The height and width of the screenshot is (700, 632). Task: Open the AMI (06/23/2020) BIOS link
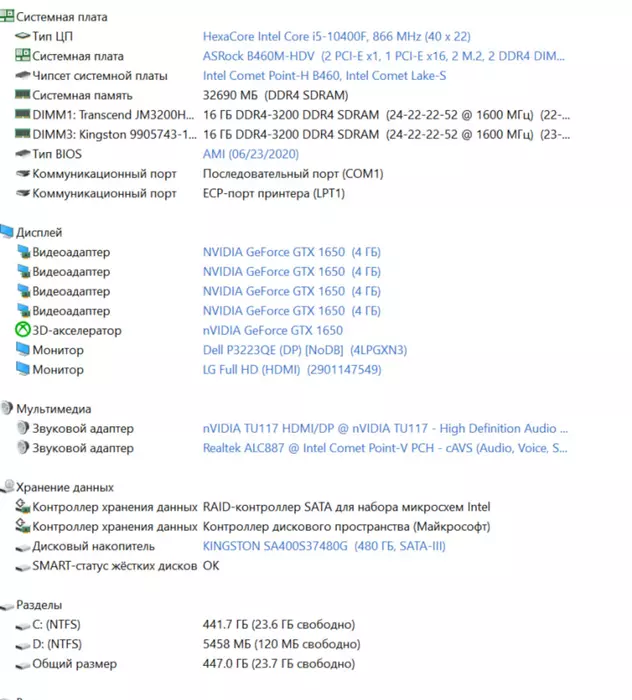point(251,154)
